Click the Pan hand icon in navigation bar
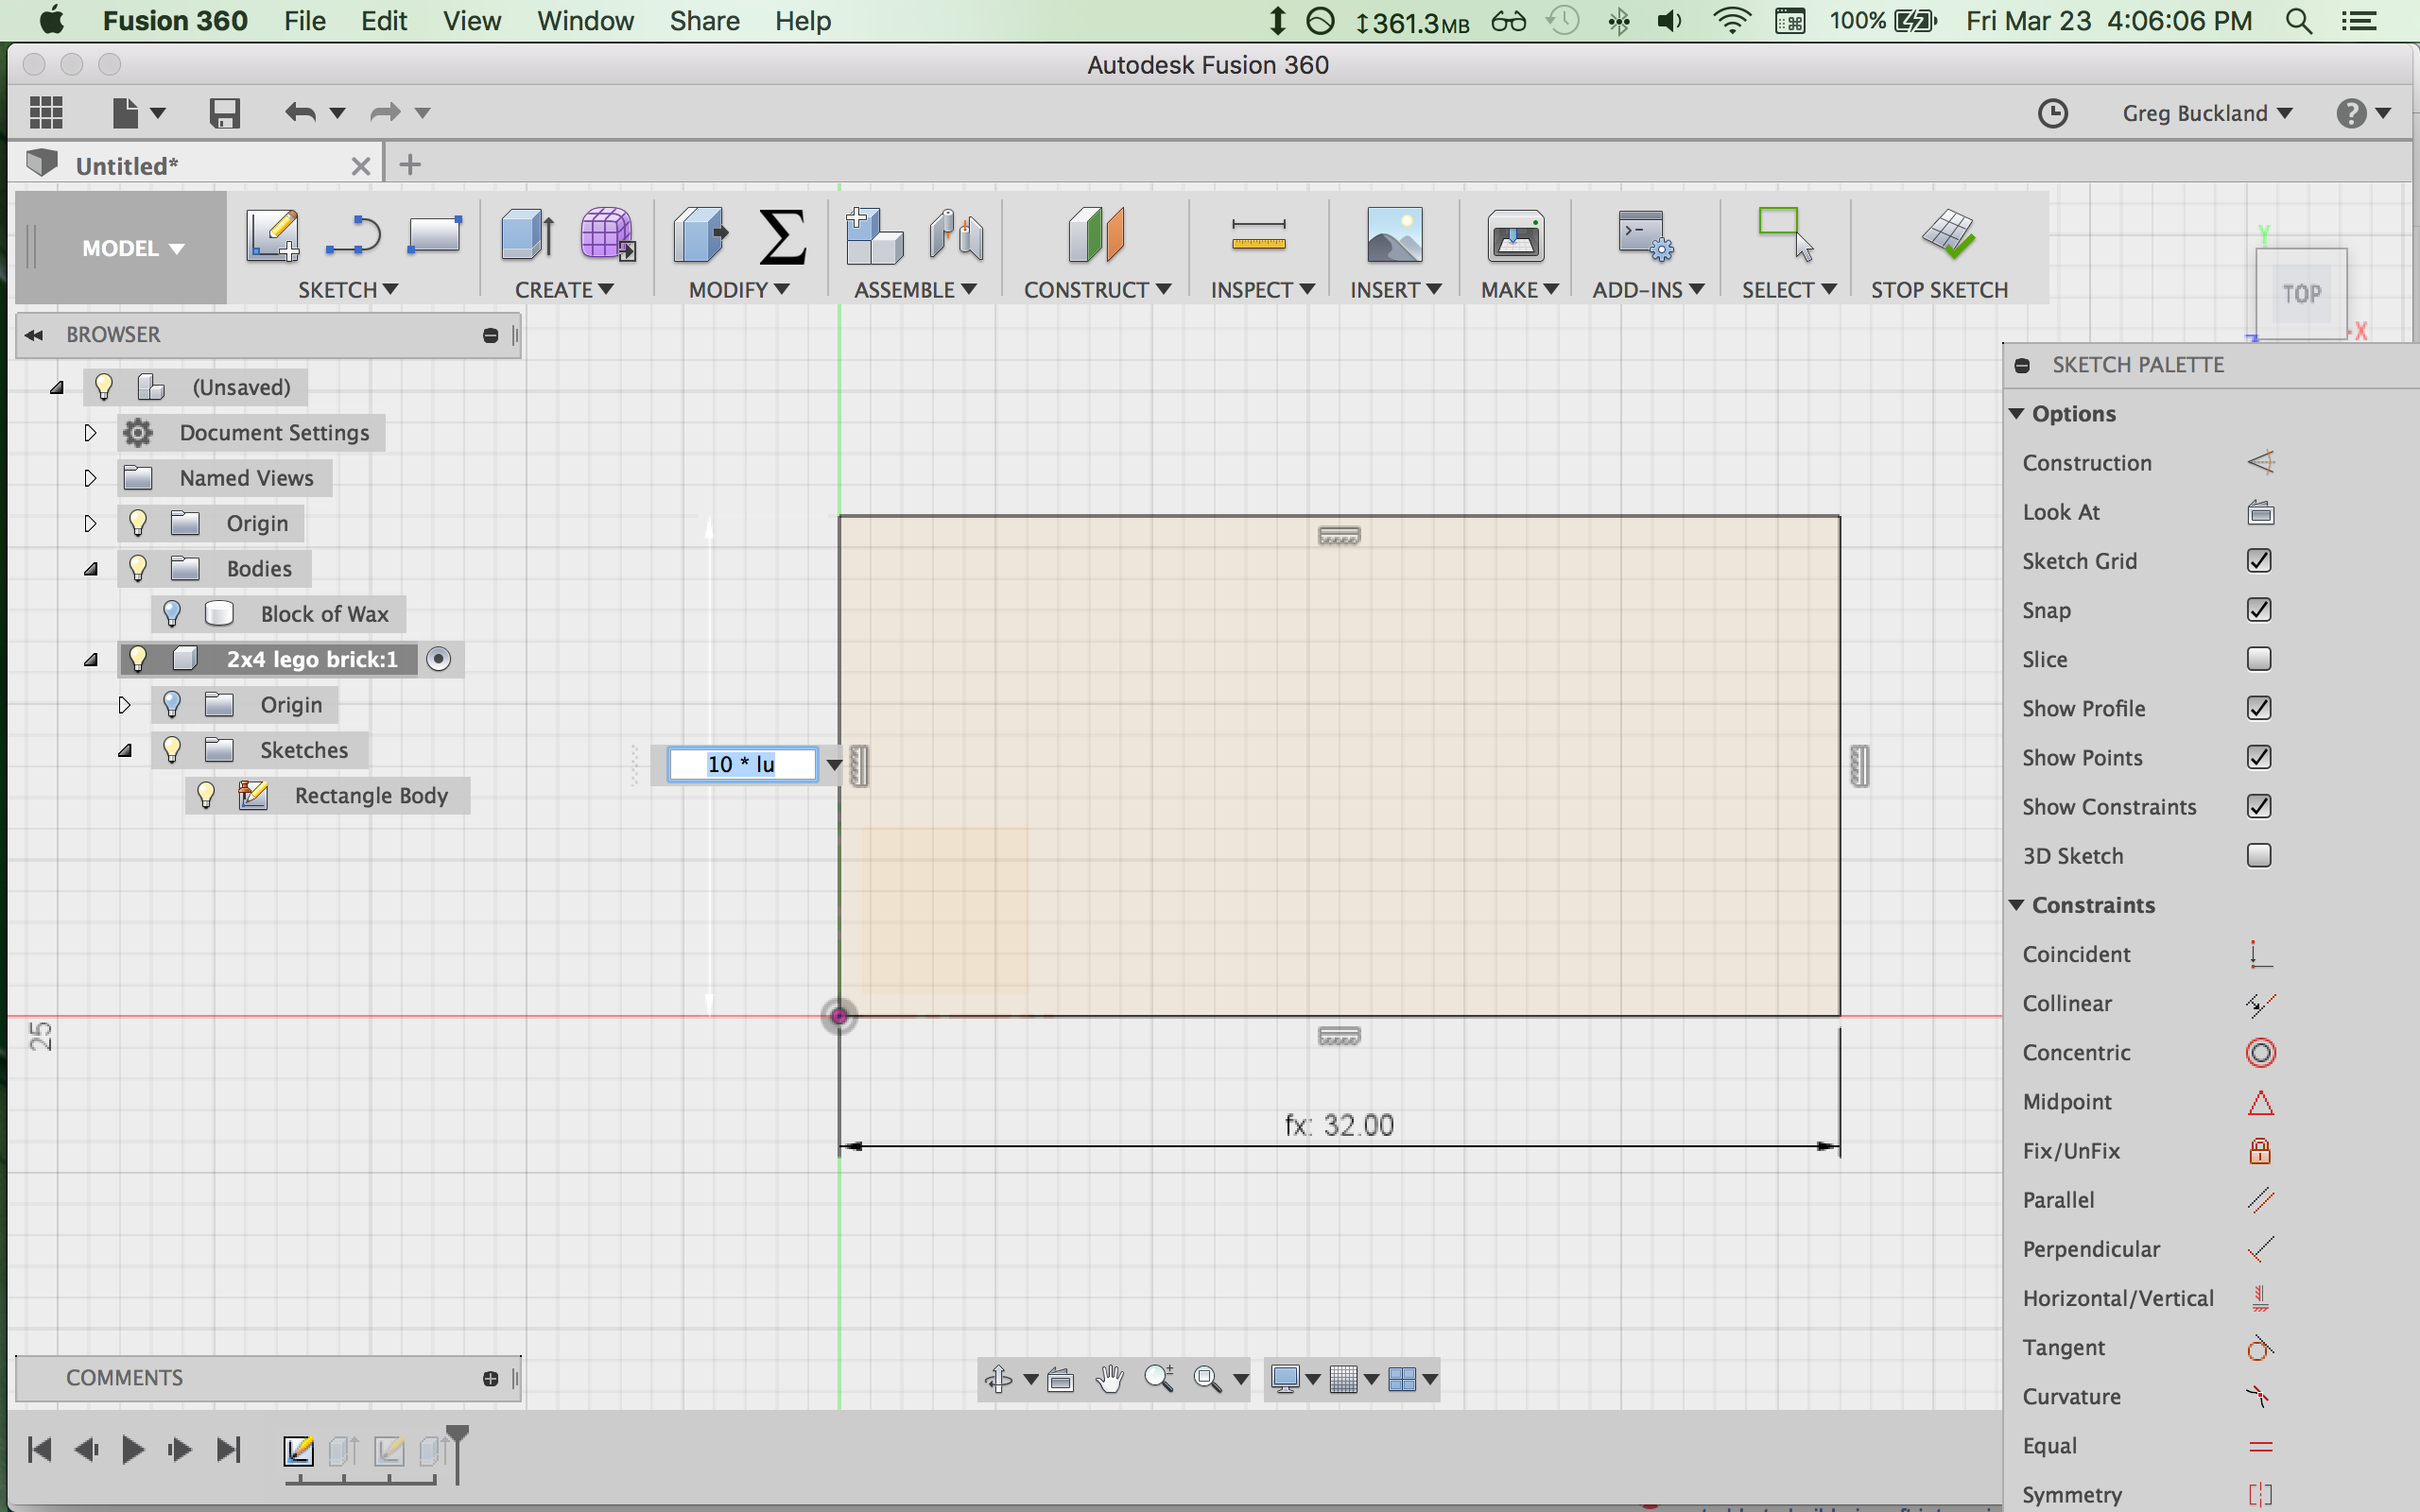 (1109, 1379)
